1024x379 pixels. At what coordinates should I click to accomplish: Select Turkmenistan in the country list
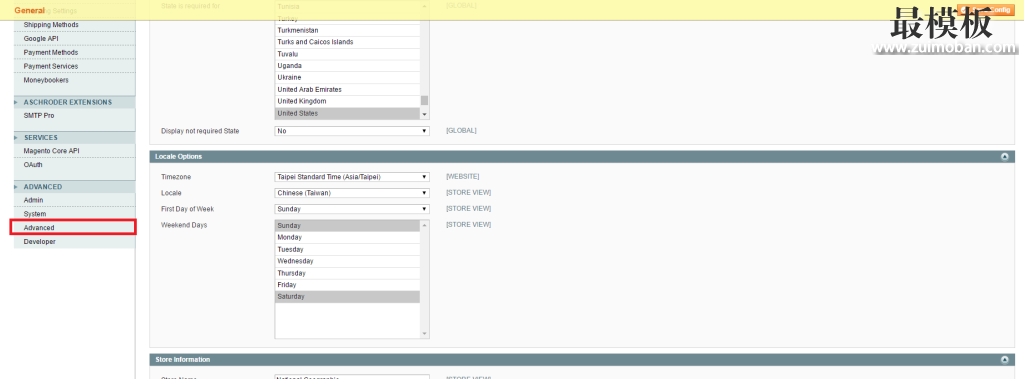point(347,30)
